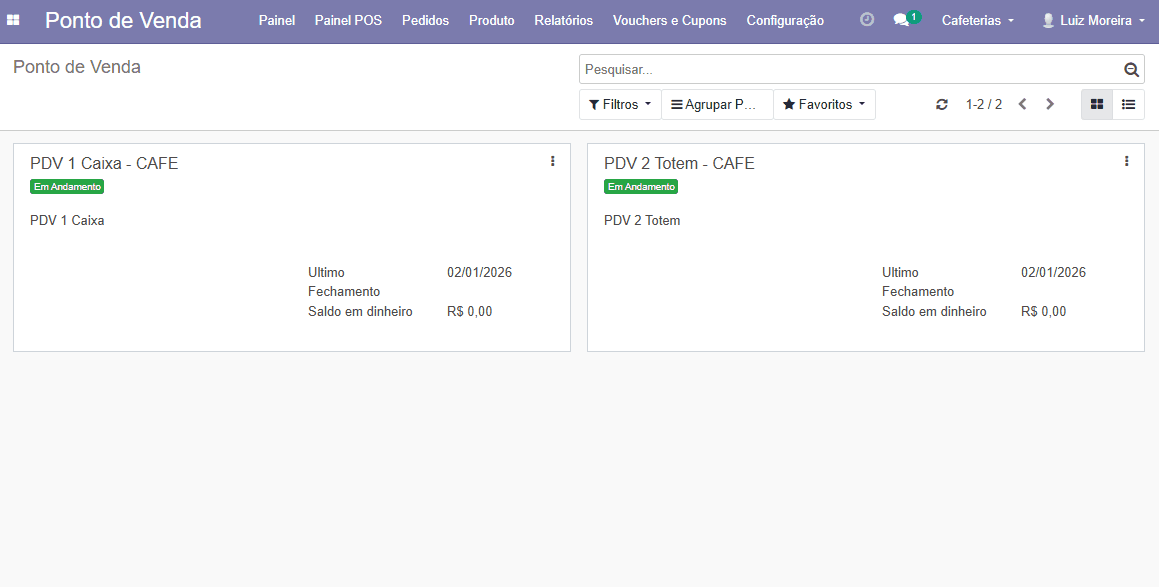Open the Relatórios menu
1159x587 pixels.
[x=563, y=20]
